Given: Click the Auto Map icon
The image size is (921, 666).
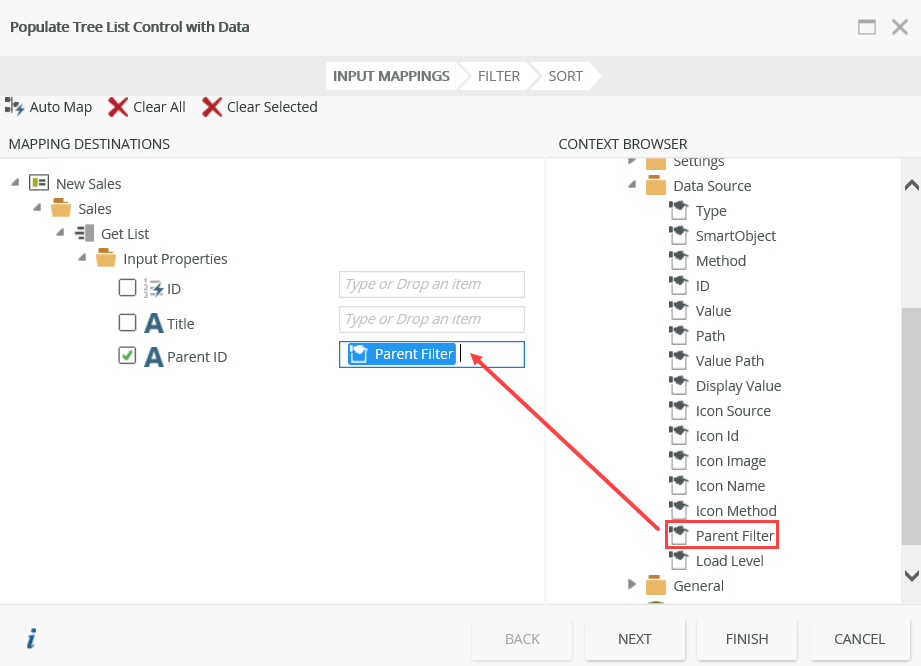Looking at the screenshot, I should click(x=14, y=107).
